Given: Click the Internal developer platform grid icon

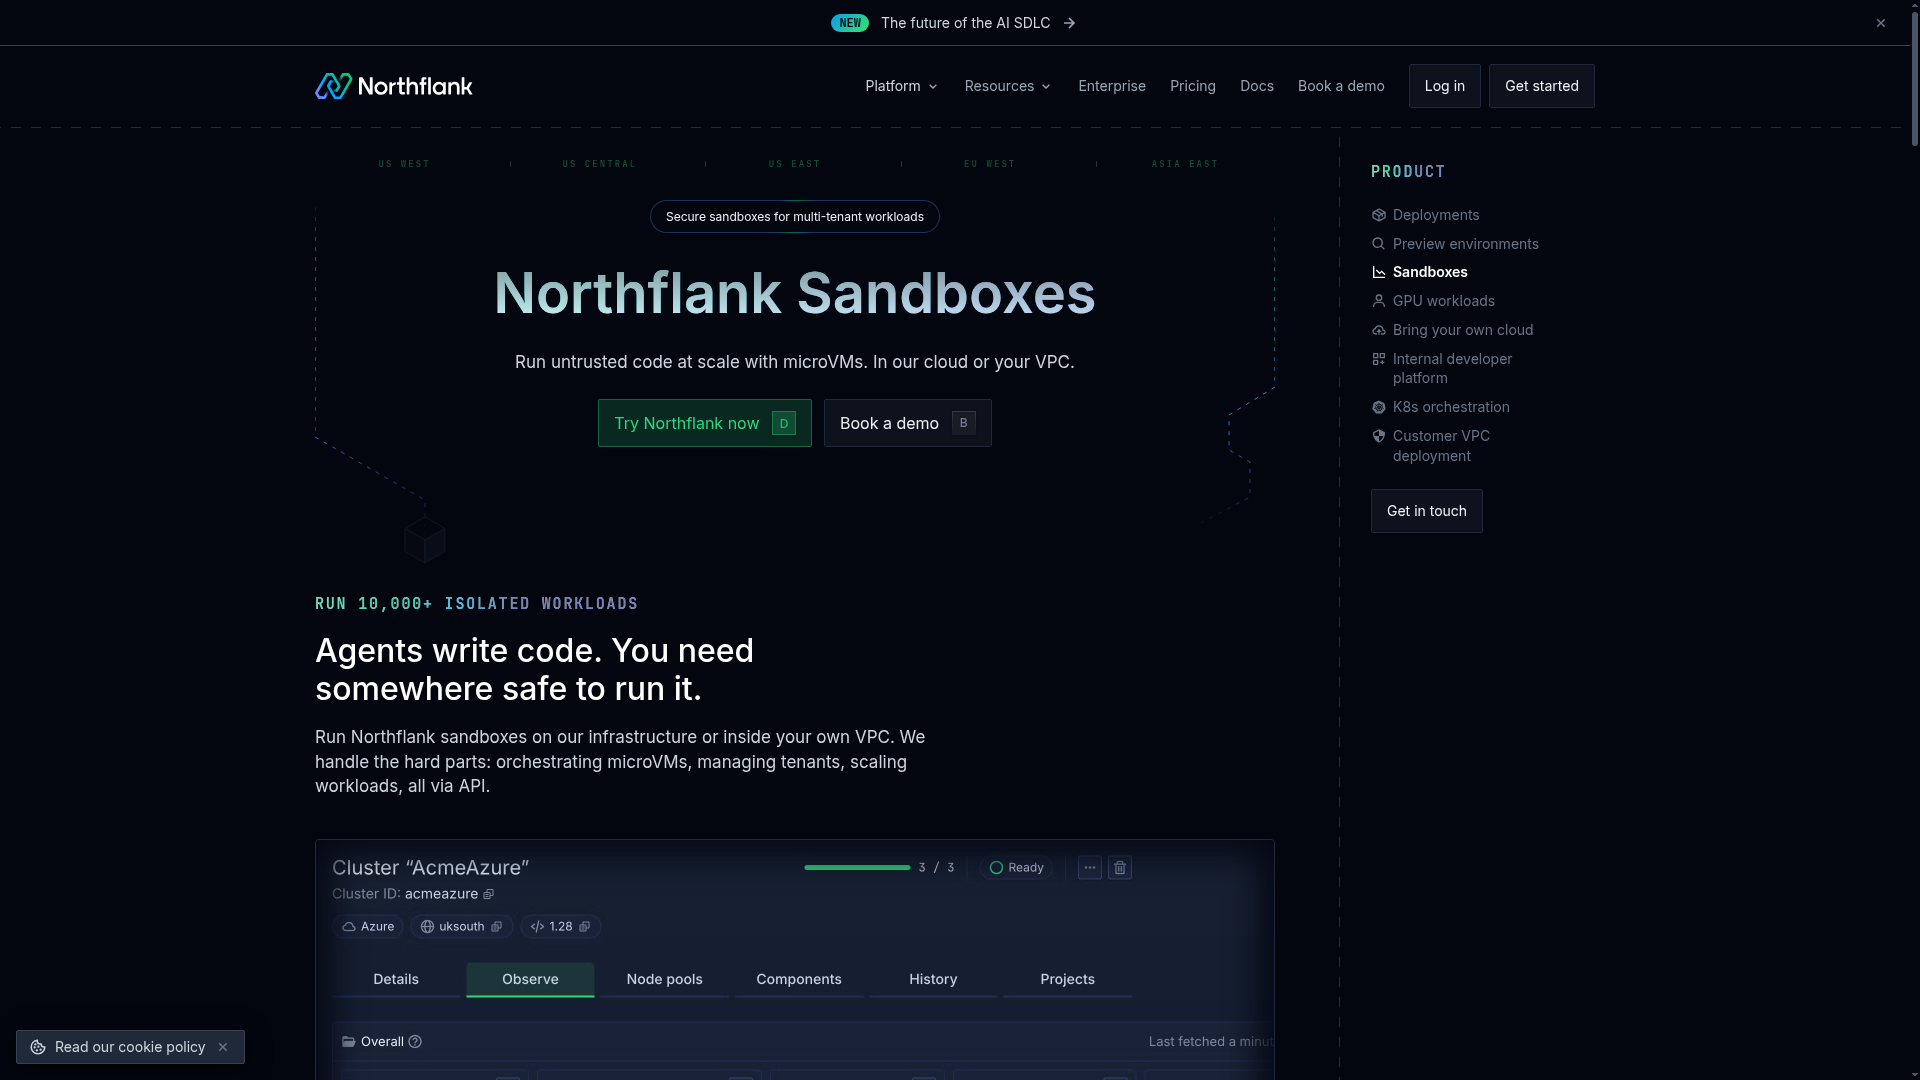Looking at the screenshot, I should [x=1379, y=359].
